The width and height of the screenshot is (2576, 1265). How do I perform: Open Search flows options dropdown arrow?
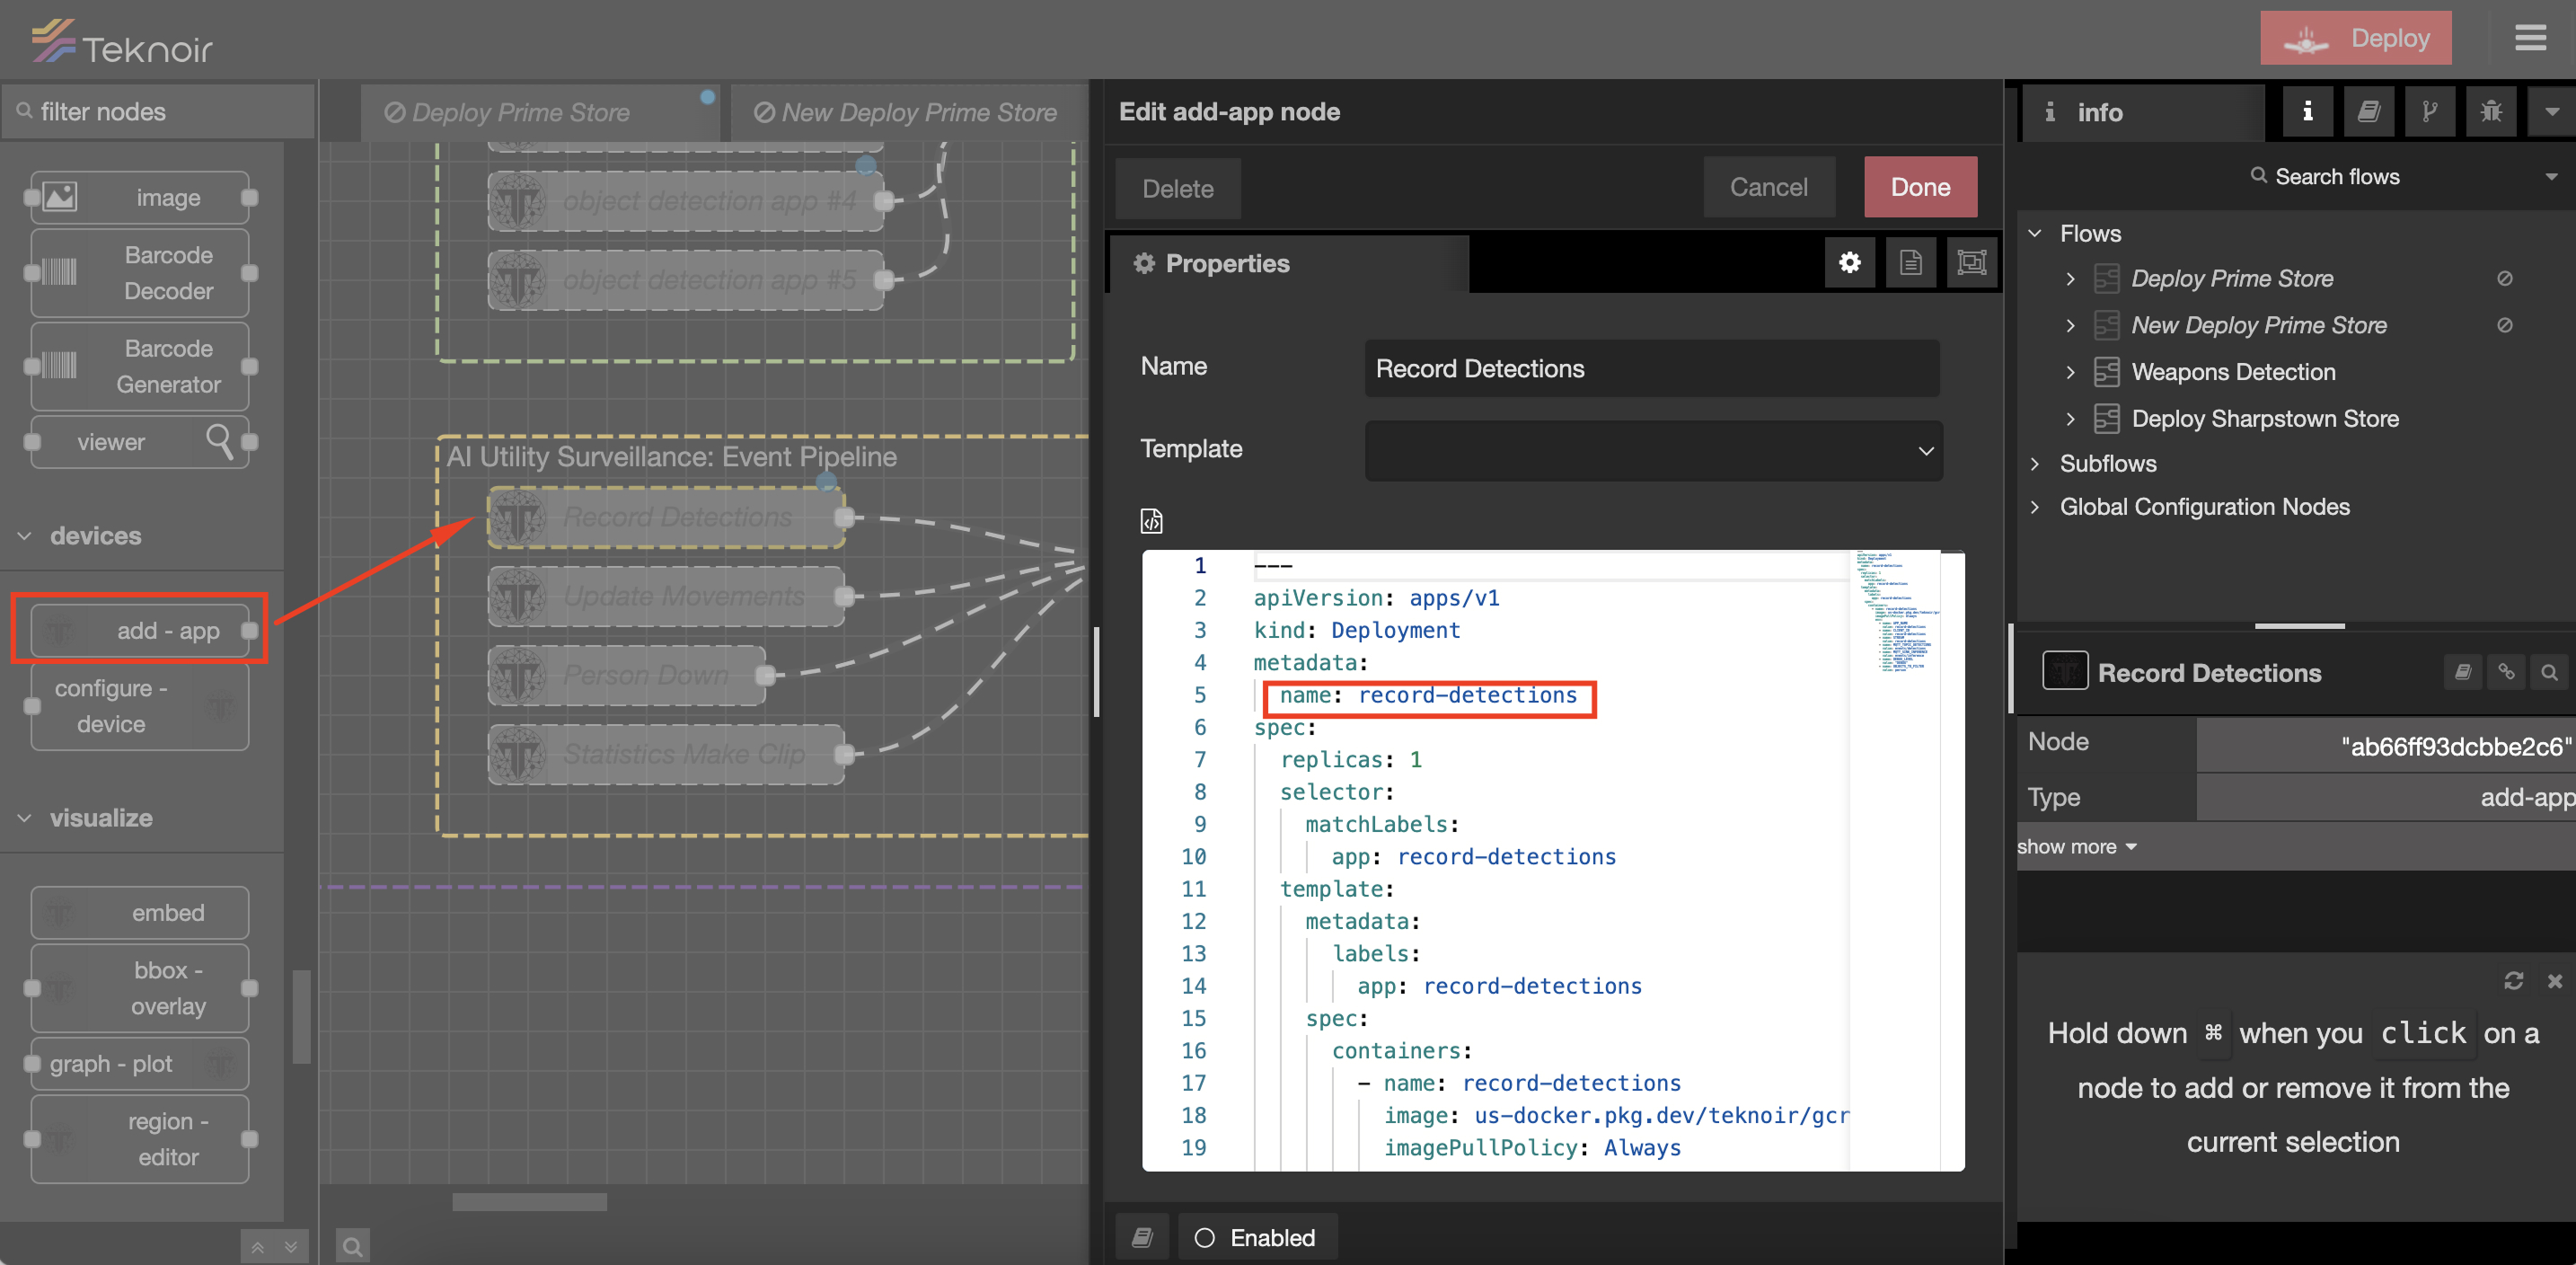[2551, 176]
